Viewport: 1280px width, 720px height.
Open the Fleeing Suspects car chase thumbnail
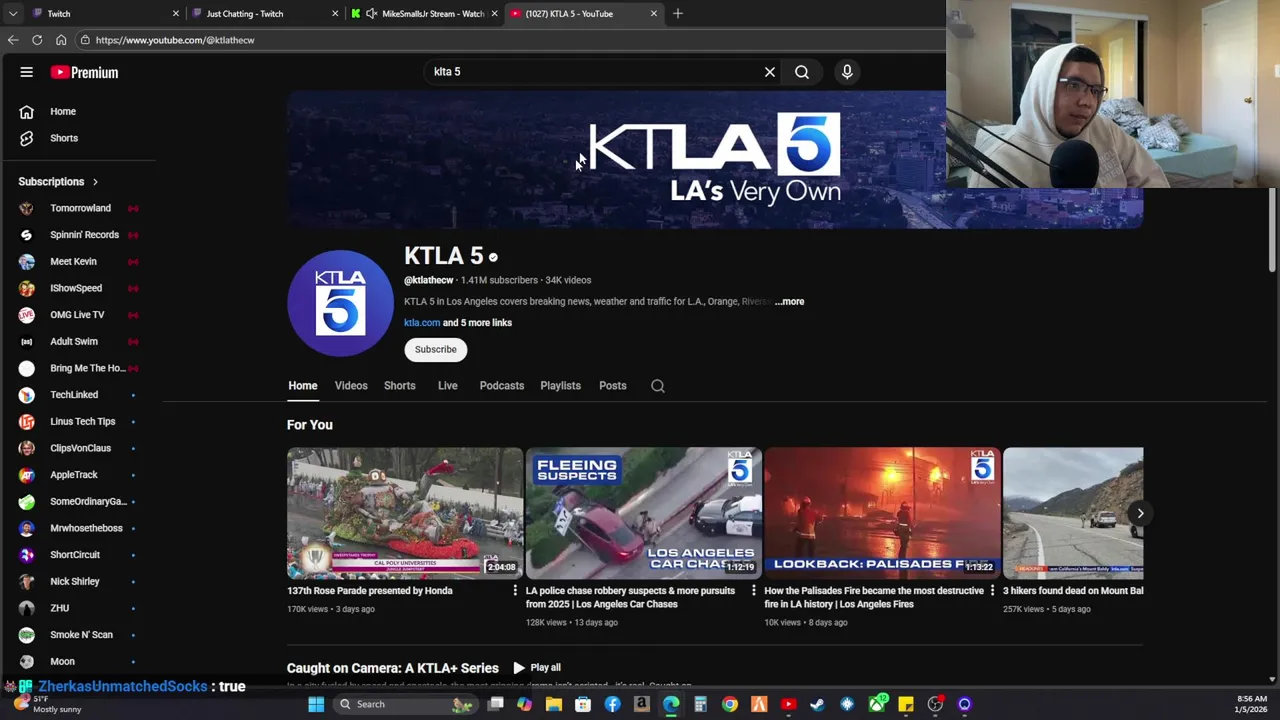coord(643,513)
